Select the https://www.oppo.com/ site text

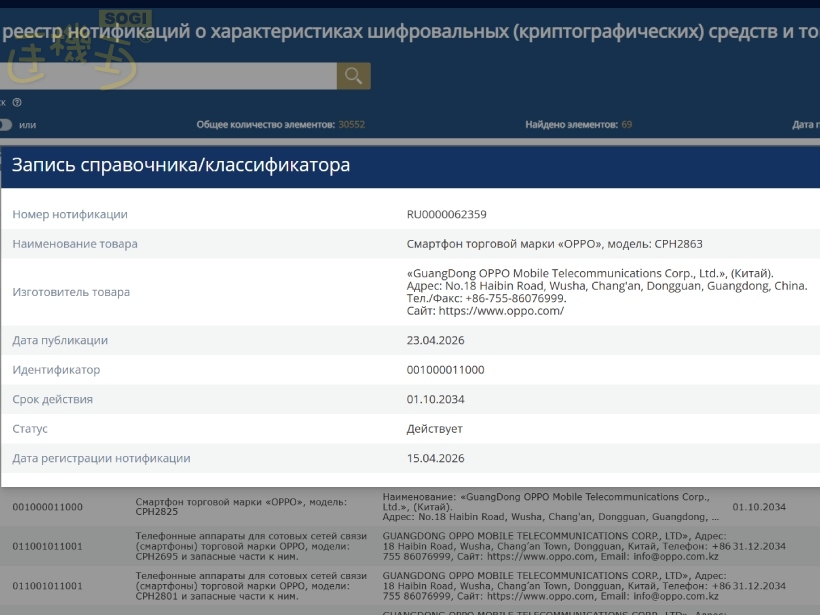click(501, 311)
